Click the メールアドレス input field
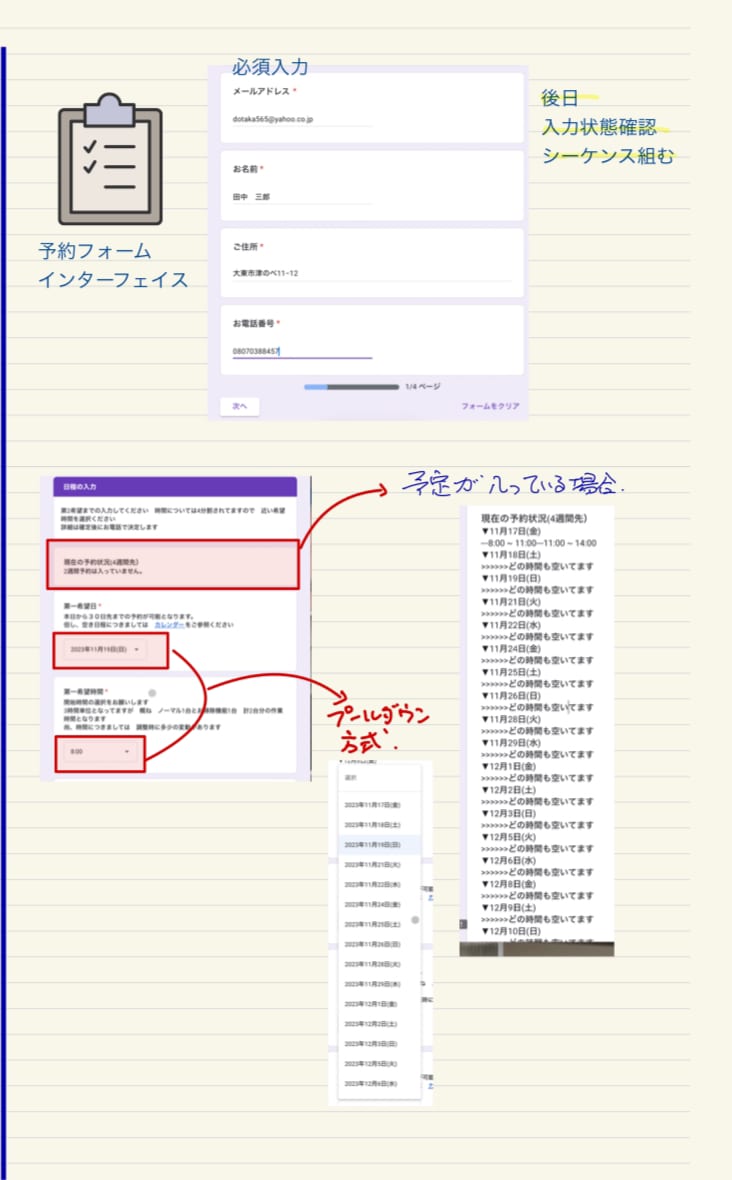 click(x=301, y=120)
